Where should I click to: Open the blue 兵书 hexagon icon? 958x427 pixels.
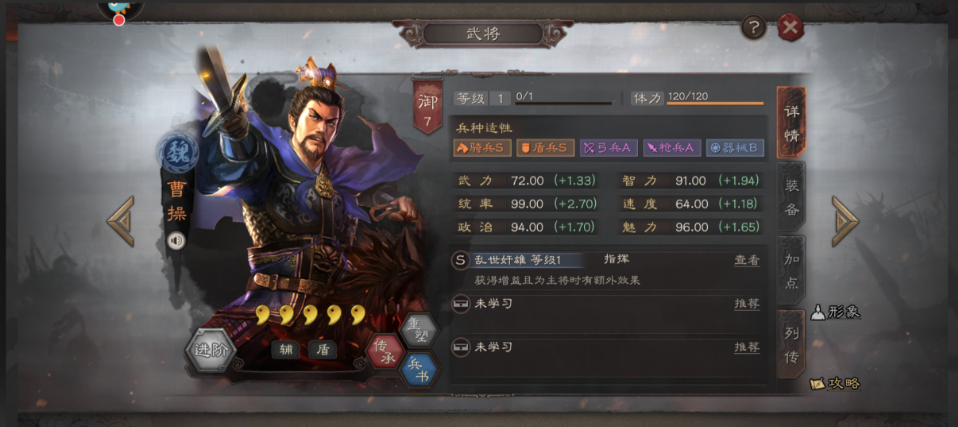(420, 371)
